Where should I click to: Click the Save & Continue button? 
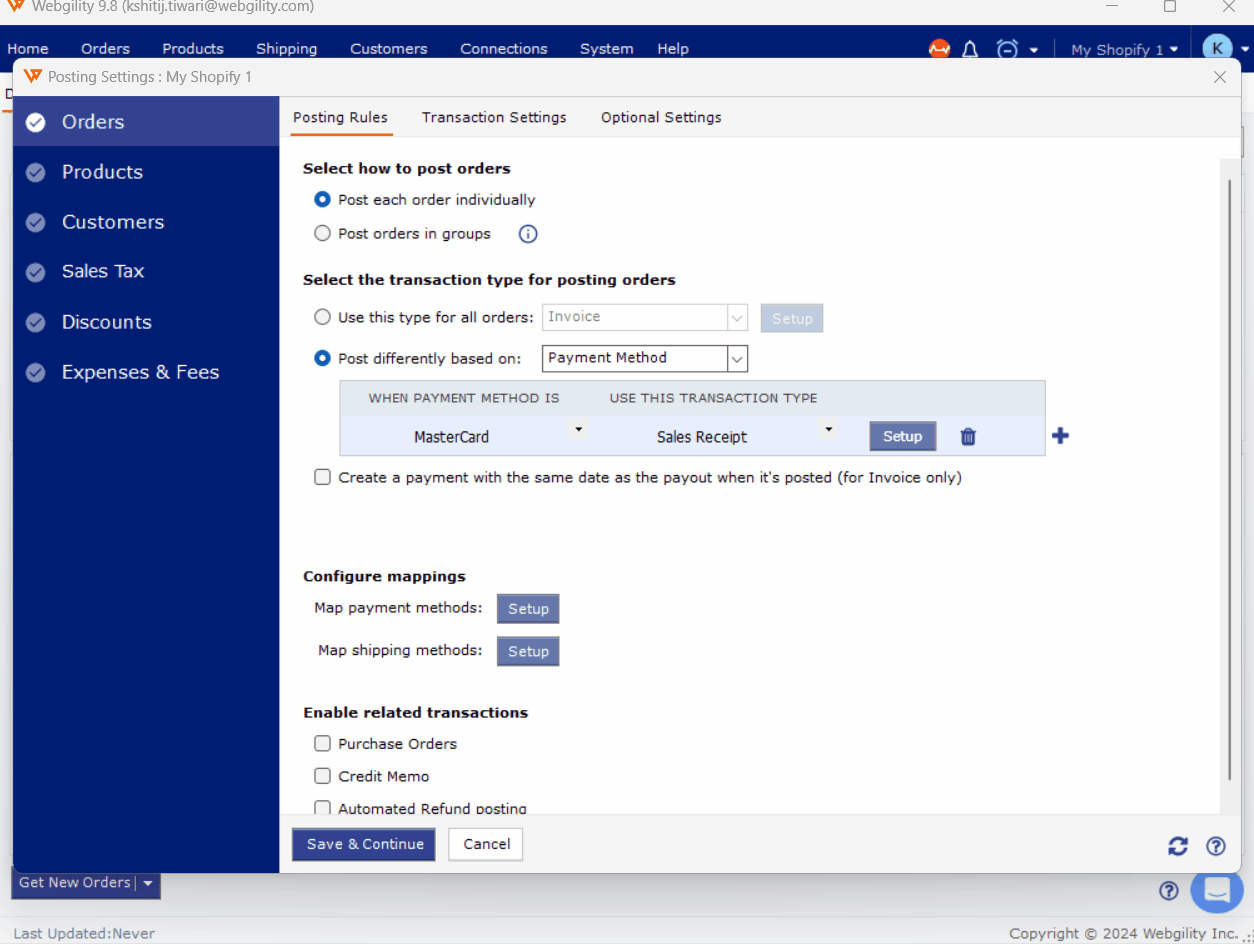click(x=364, y=844)
